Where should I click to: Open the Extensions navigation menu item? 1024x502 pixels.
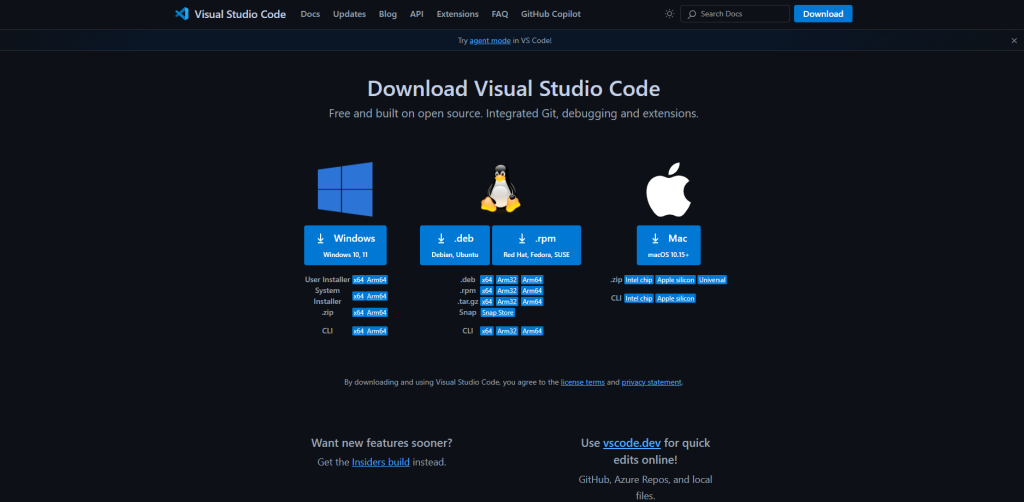pos(458,14)
